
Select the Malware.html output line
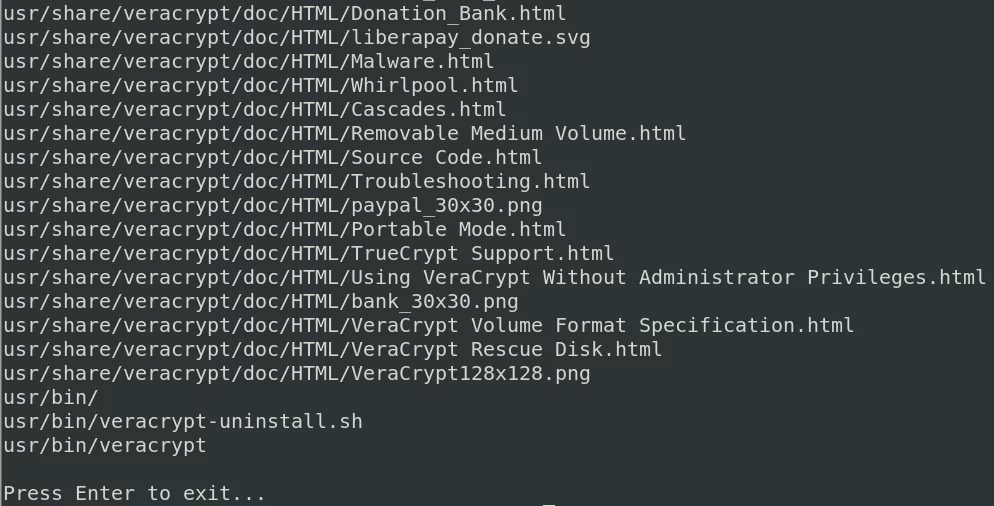pos(248,62)
